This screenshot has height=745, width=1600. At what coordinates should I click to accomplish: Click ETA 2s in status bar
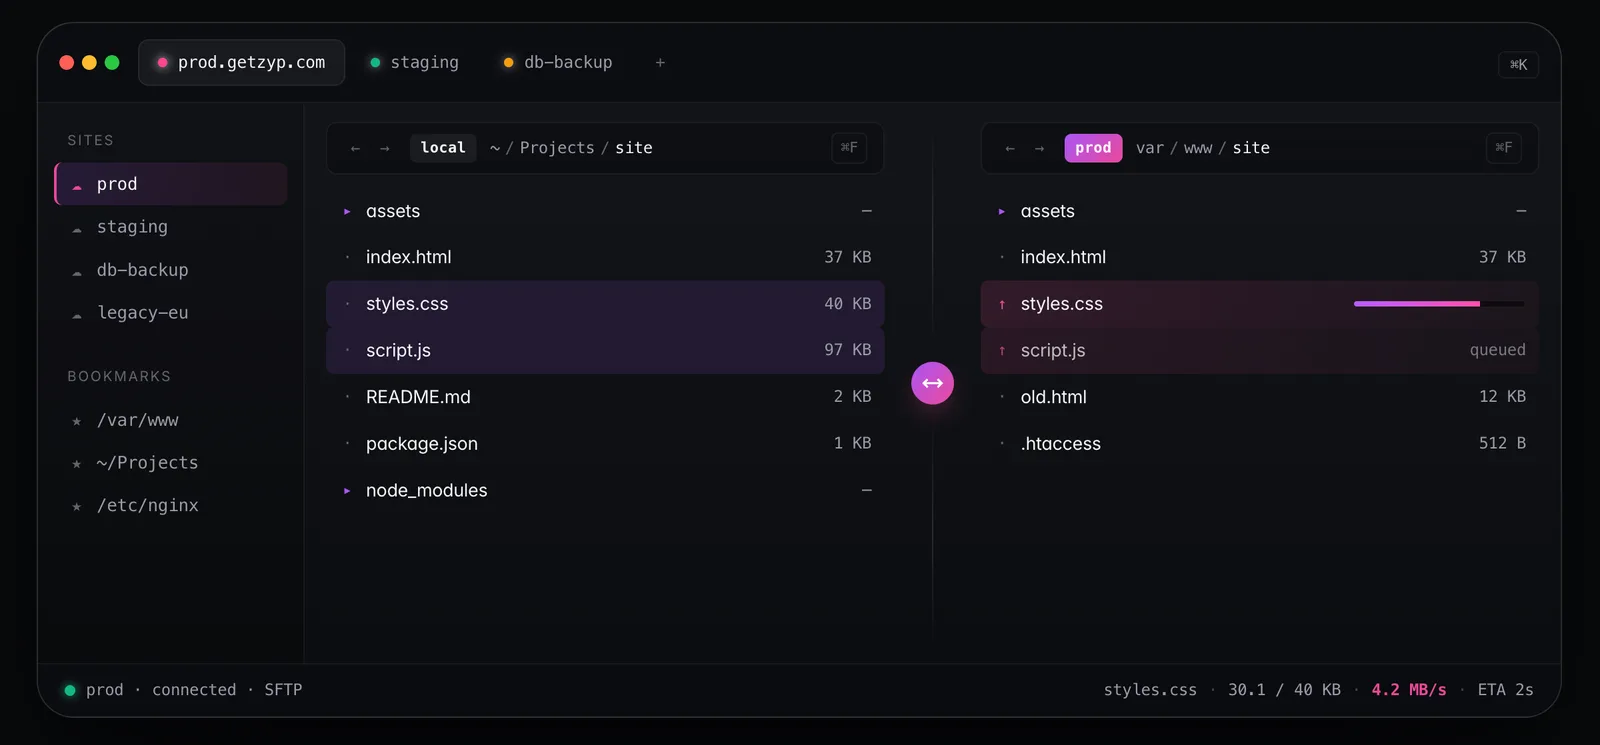tap(1505, 690)
